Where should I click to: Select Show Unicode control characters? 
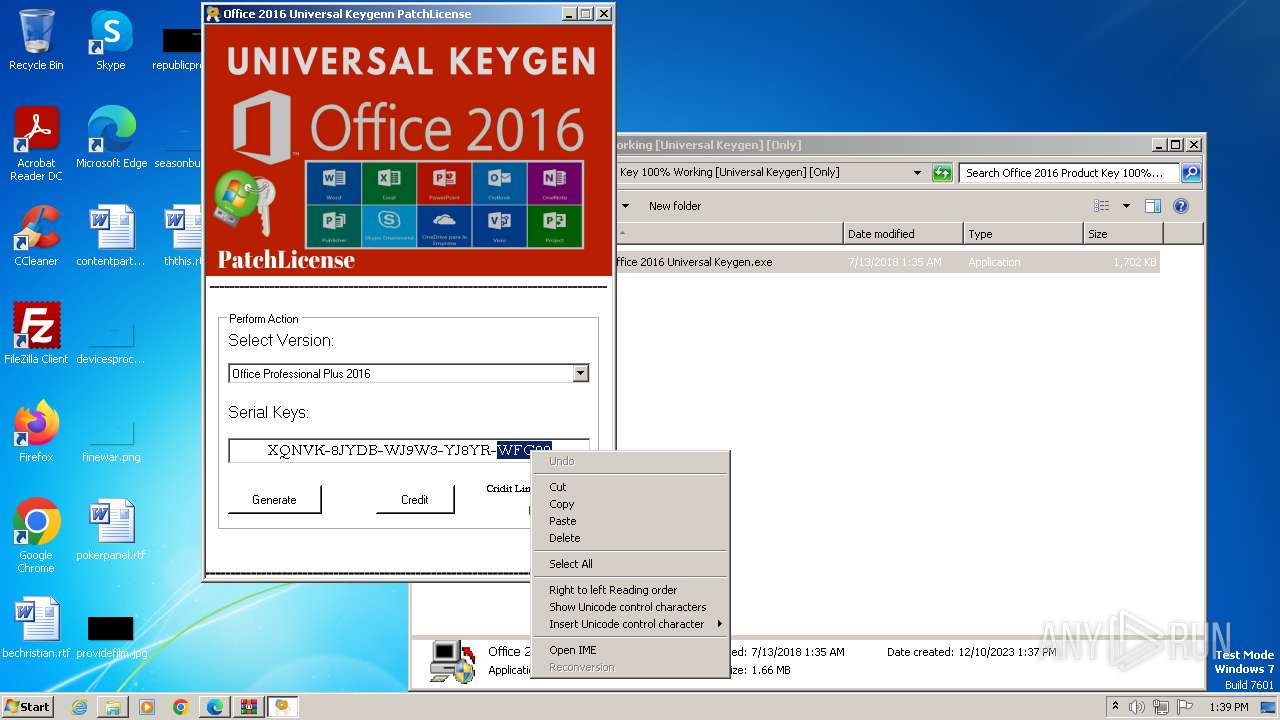[x=630, y=607]
